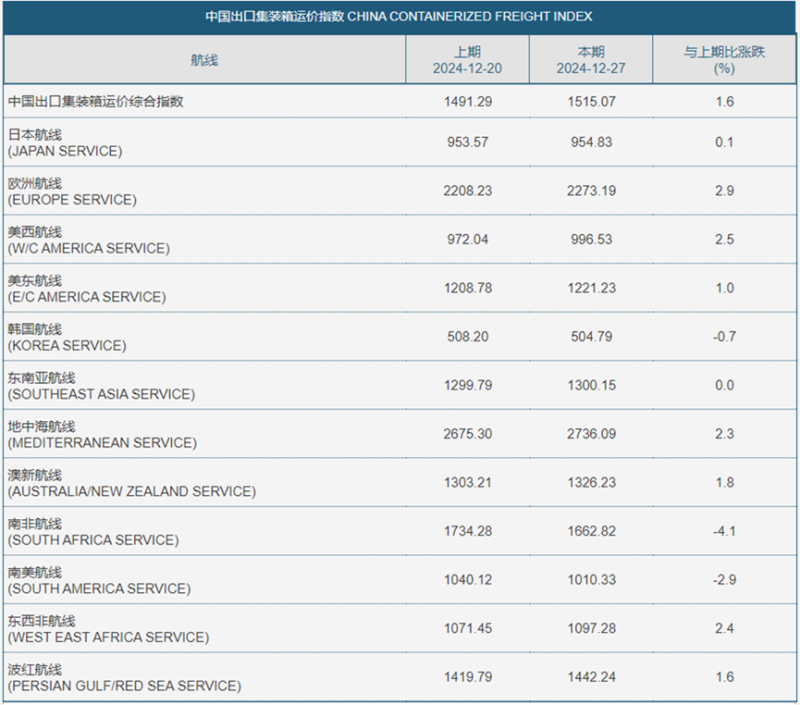Select the W/C America Service route
This screenshot has width=800, height=705.
[x=88, y=240]
